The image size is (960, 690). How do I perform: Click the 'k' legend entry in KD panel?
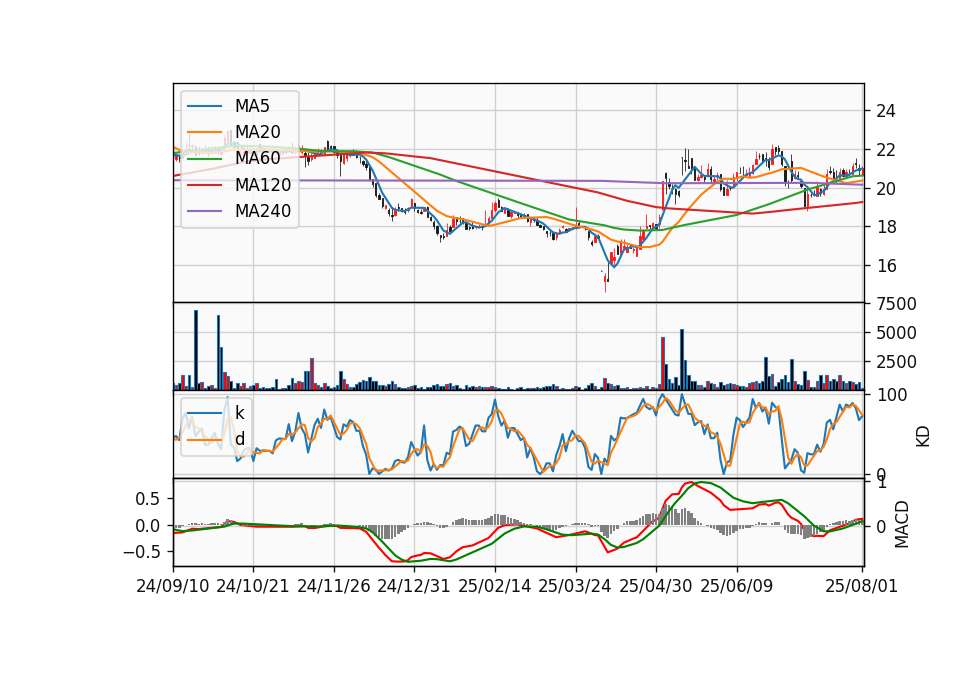coord(239,413)
